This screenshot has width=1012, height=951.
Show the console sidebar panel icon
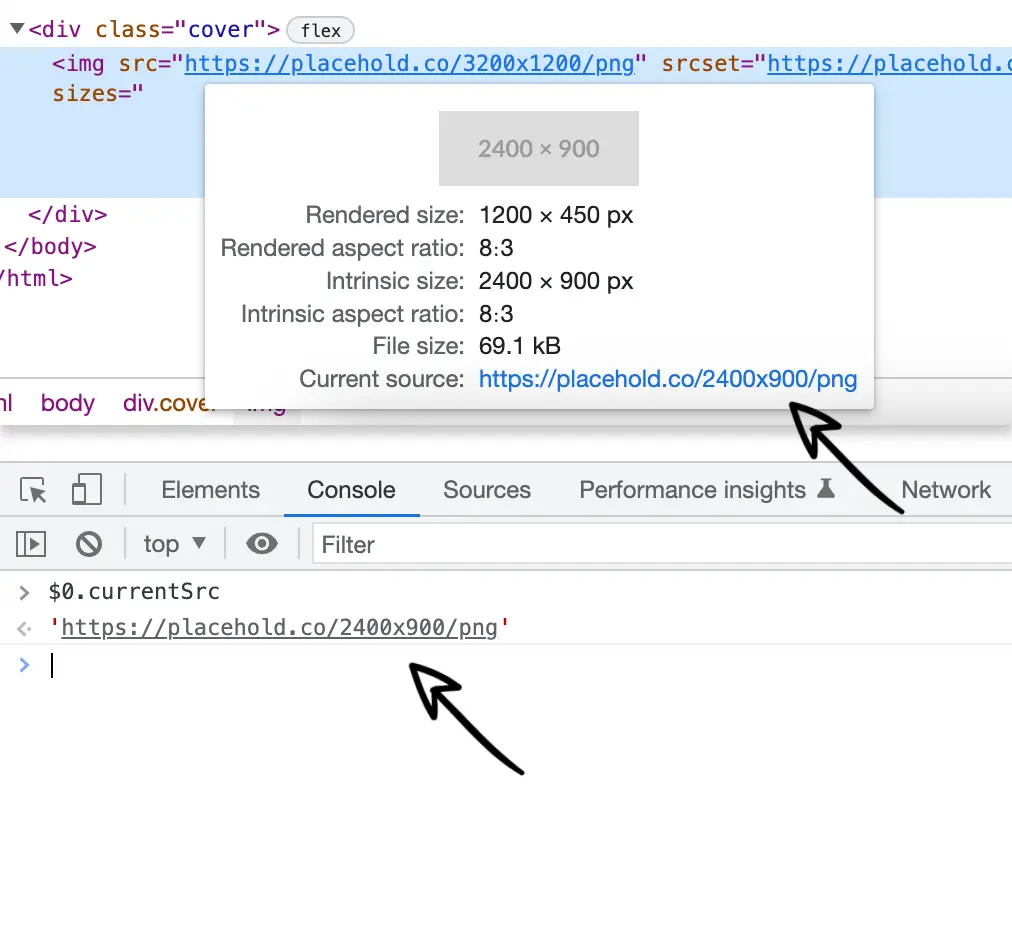[x=30, y=543]
